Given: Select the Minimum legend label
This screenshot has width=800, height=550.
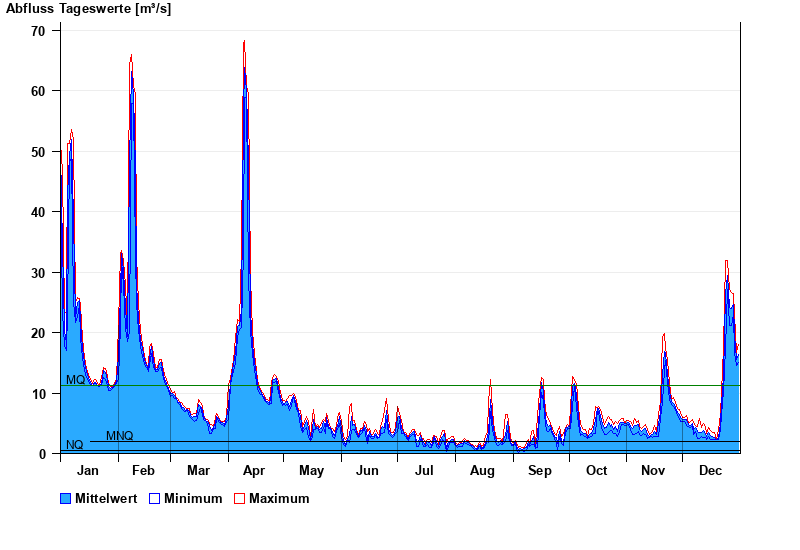Looking at the screenshot, I should point(193,498).
